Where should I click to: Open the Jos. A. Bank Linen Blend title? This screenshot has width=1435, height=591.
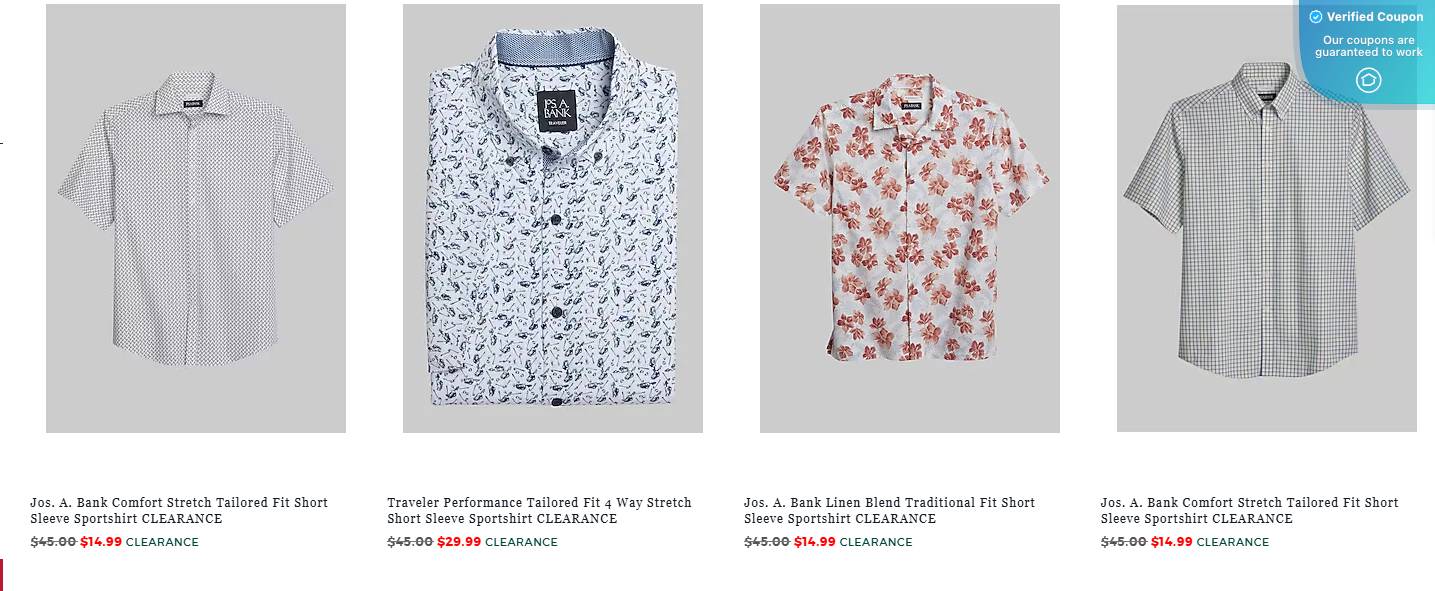[889, 510]
